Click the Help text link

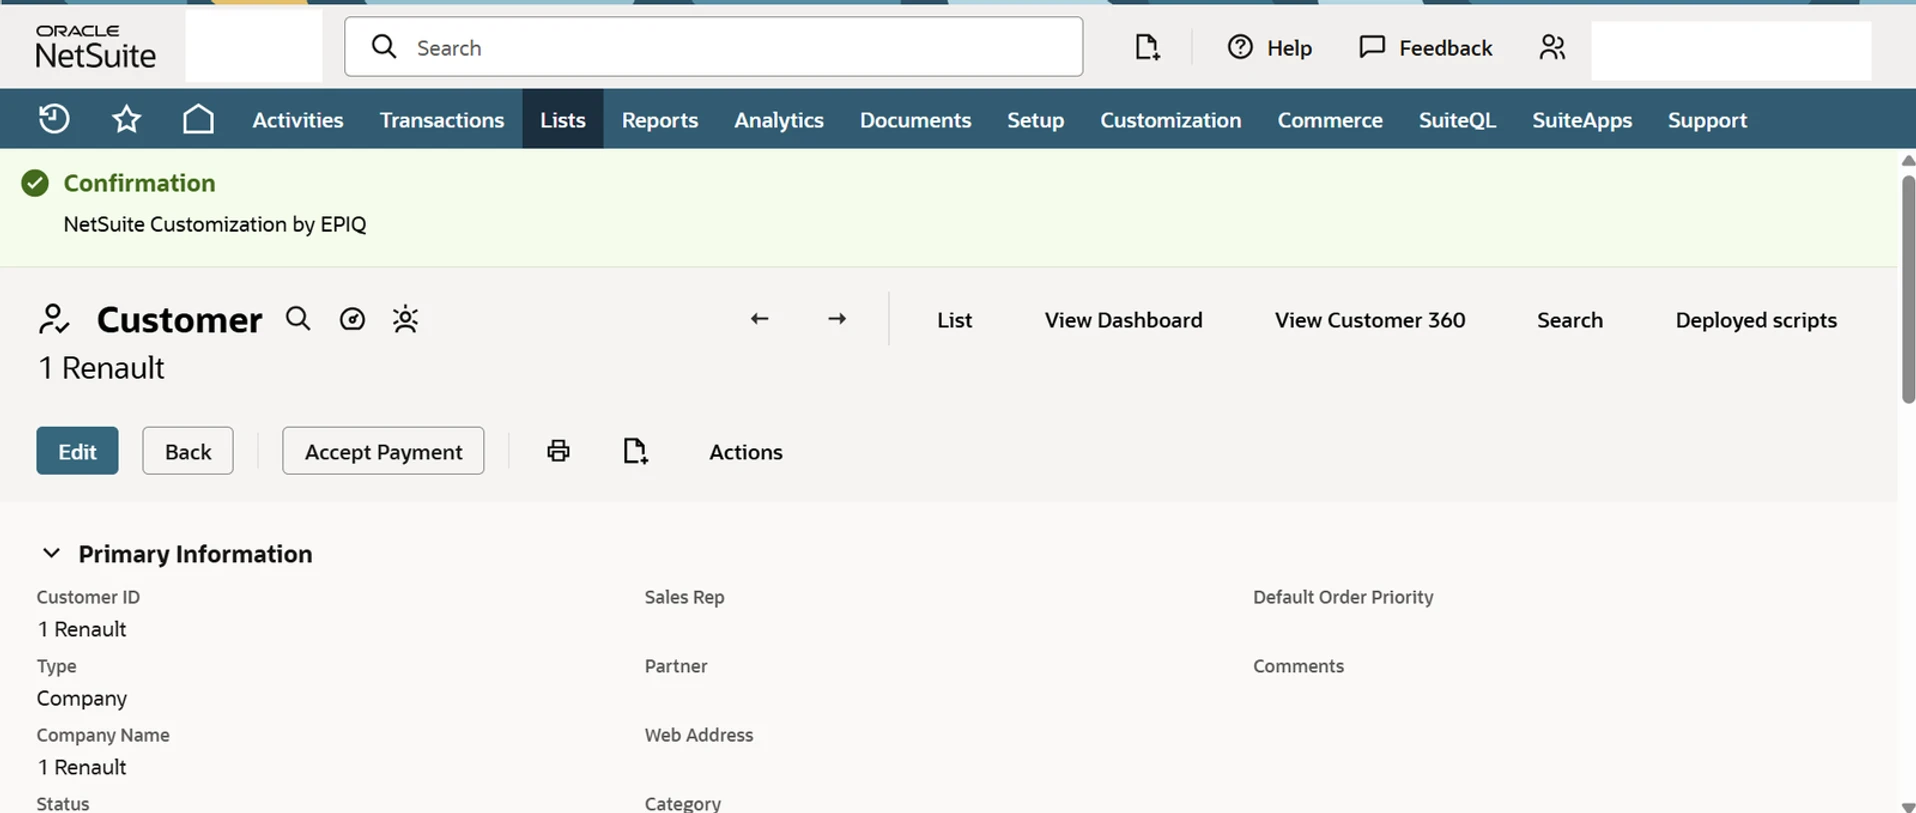coord(1289,48)
